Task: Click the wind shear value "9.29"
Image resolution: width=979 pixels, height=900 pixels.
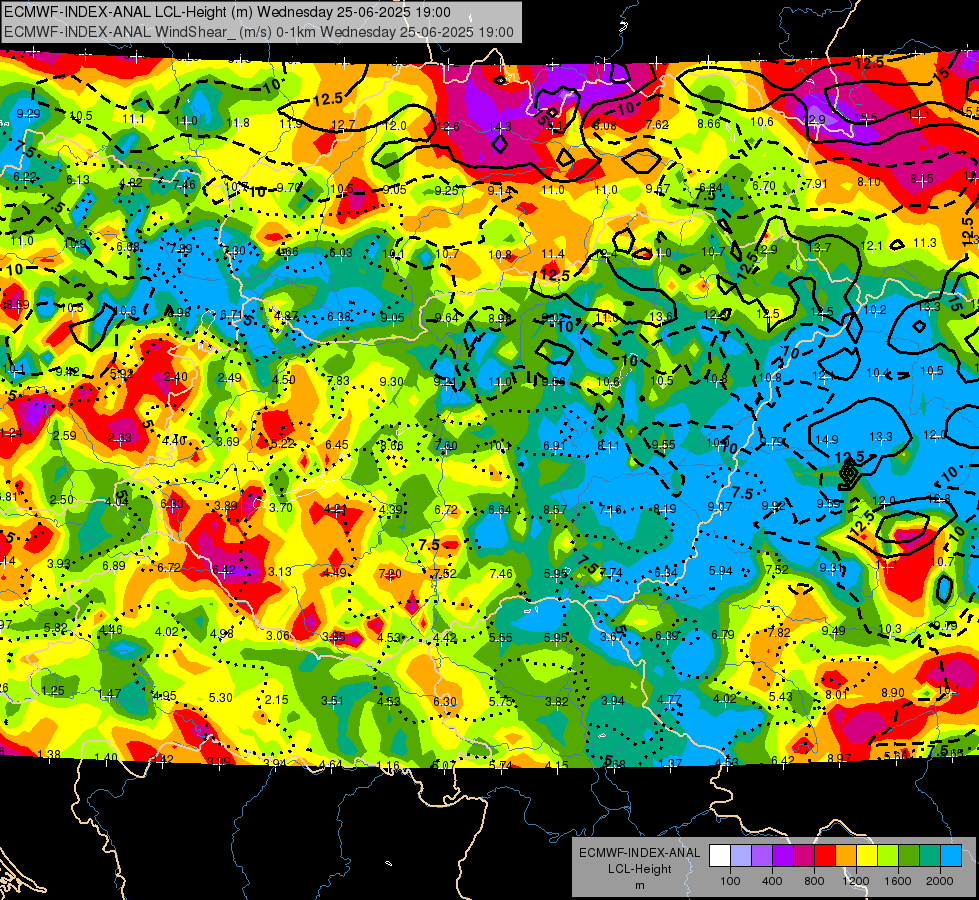Action: (x=29, y=114)
